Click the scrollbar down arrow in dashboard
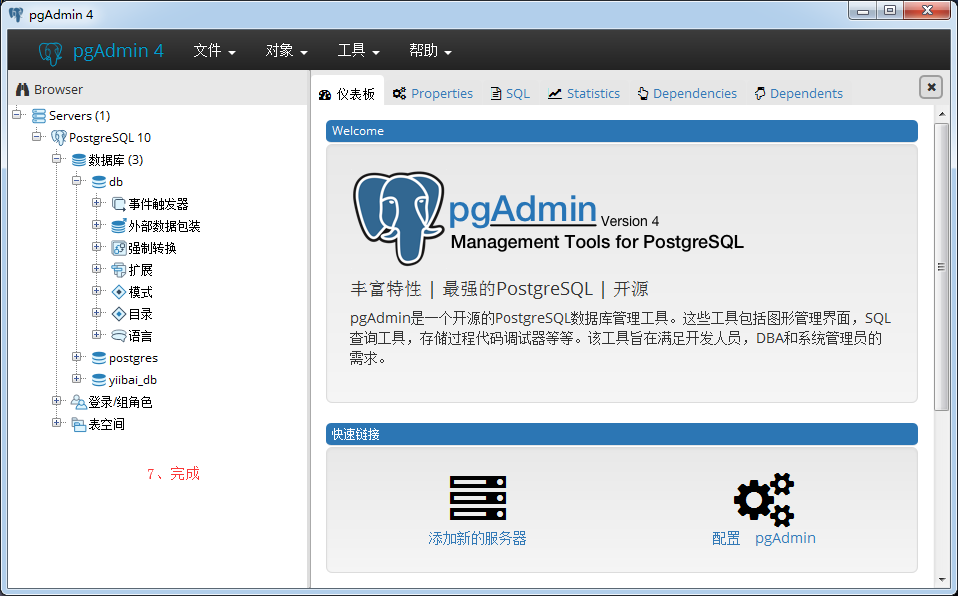Screen dimensions: 958x596 [x=942, y=580]
